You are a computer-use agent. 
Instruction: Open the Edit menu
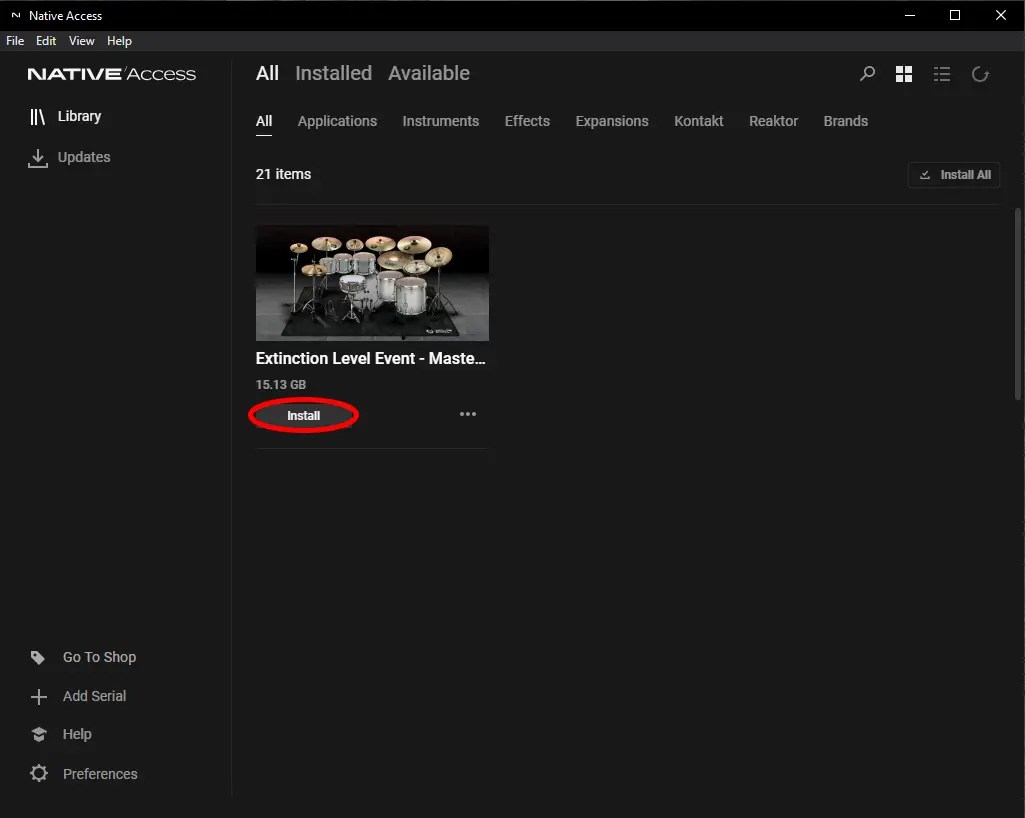pyautogui.click(x=46, y=41)
